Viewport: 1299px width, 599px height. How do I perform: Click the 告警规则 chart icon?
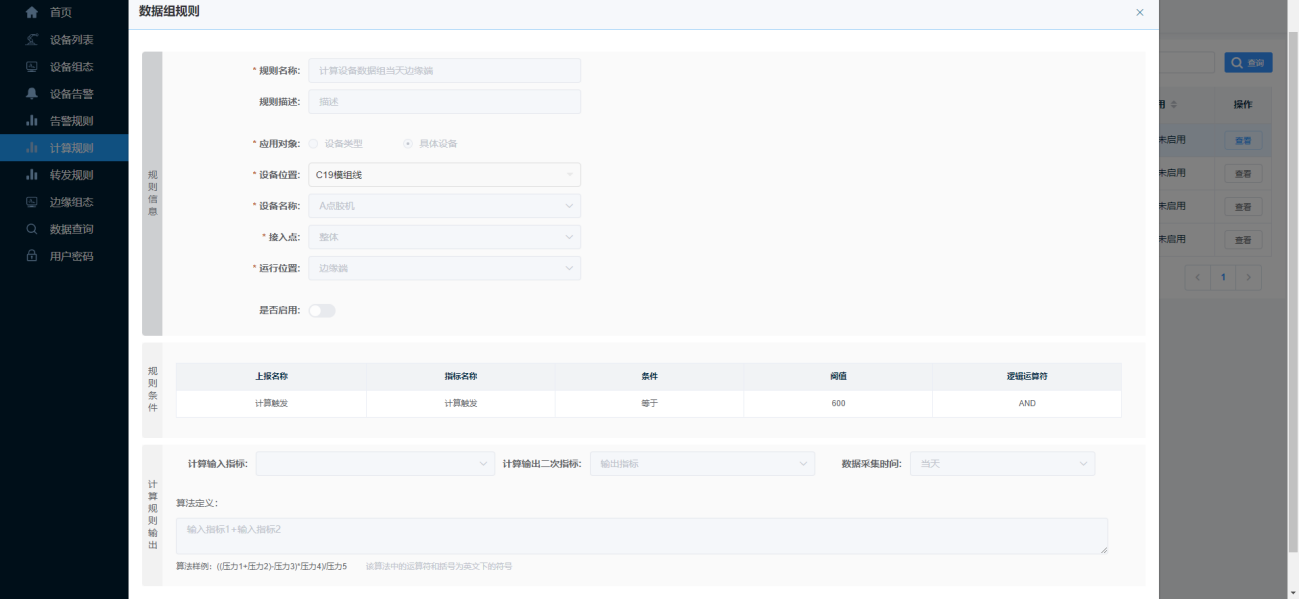32,121
